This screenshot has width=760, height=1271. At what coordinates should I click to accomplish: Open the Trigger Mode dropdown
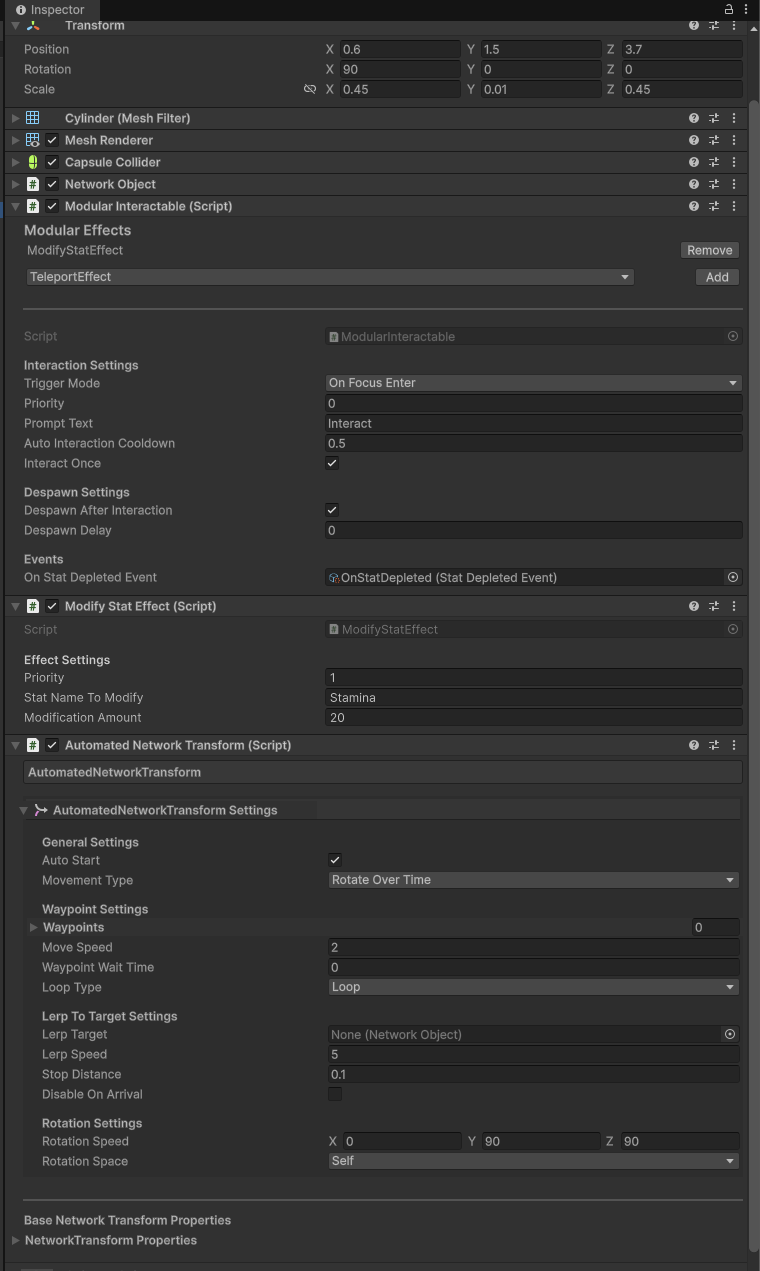tap(533, 383)
